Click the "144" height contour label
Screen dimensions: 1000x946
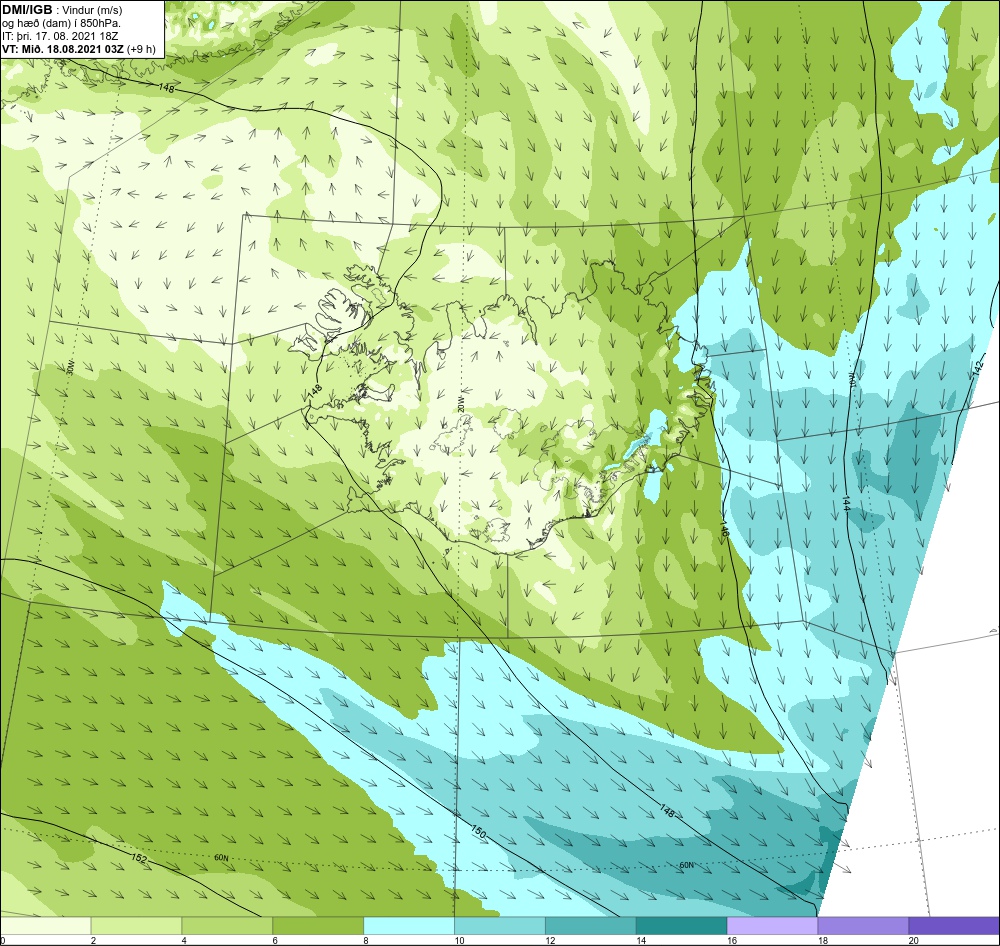pyautogui.click(x=845, y=504)
